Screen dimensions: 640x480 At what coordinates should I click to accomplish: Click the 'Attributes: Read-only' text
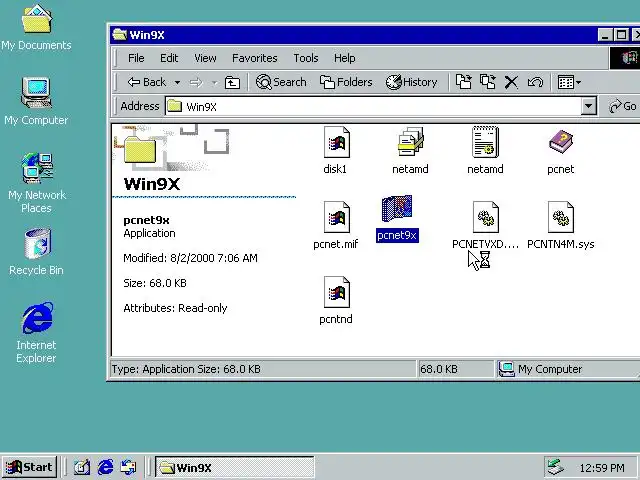point(175,308)
